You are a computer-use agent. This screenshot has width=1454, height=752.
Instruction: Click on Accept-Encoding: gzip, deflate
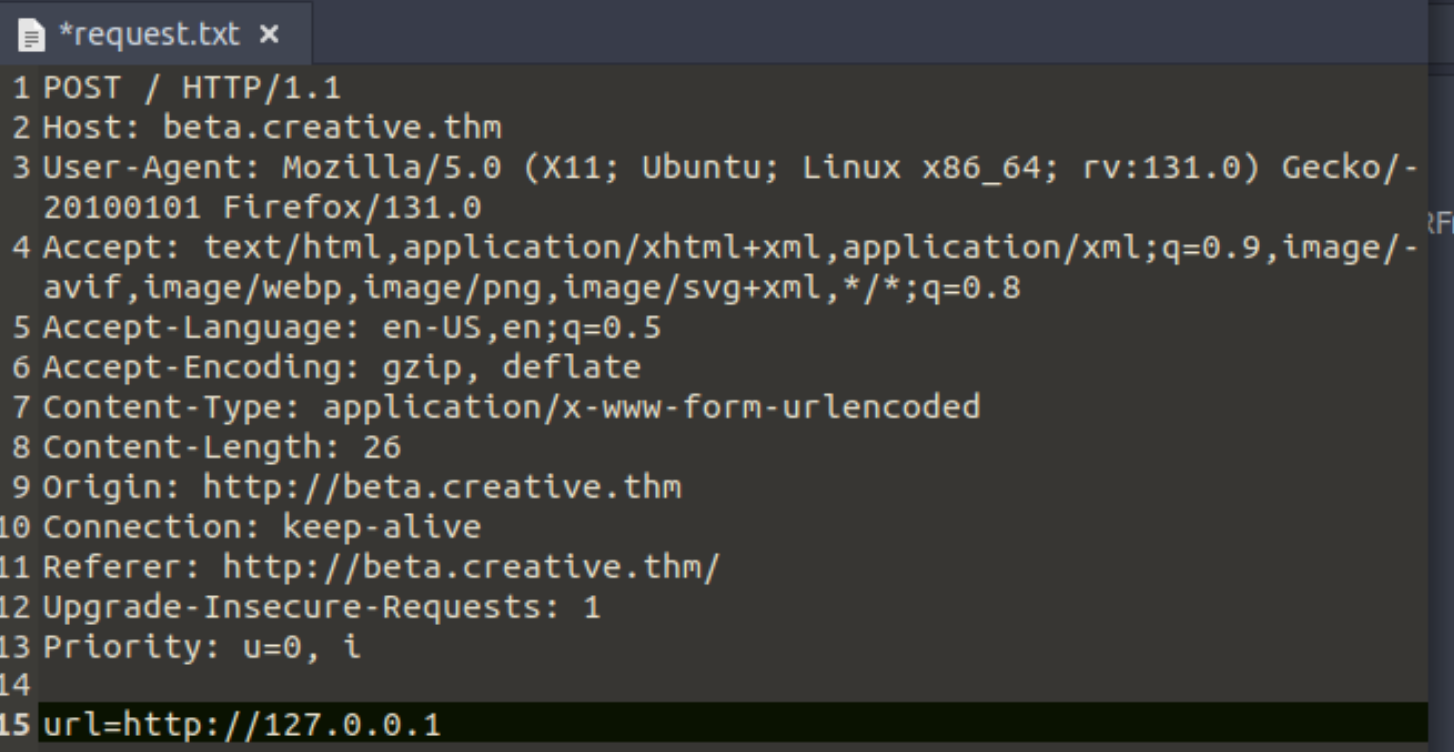point(342,368)
